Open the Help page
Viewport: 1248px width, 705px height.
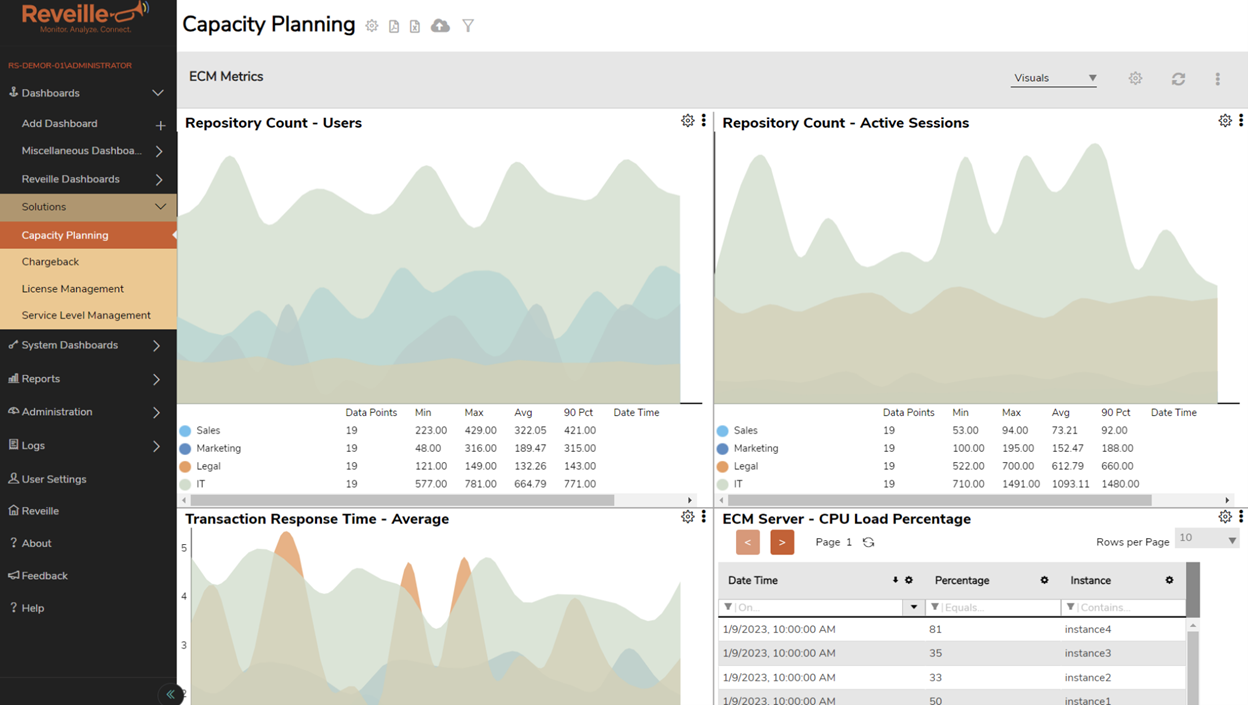27,608
